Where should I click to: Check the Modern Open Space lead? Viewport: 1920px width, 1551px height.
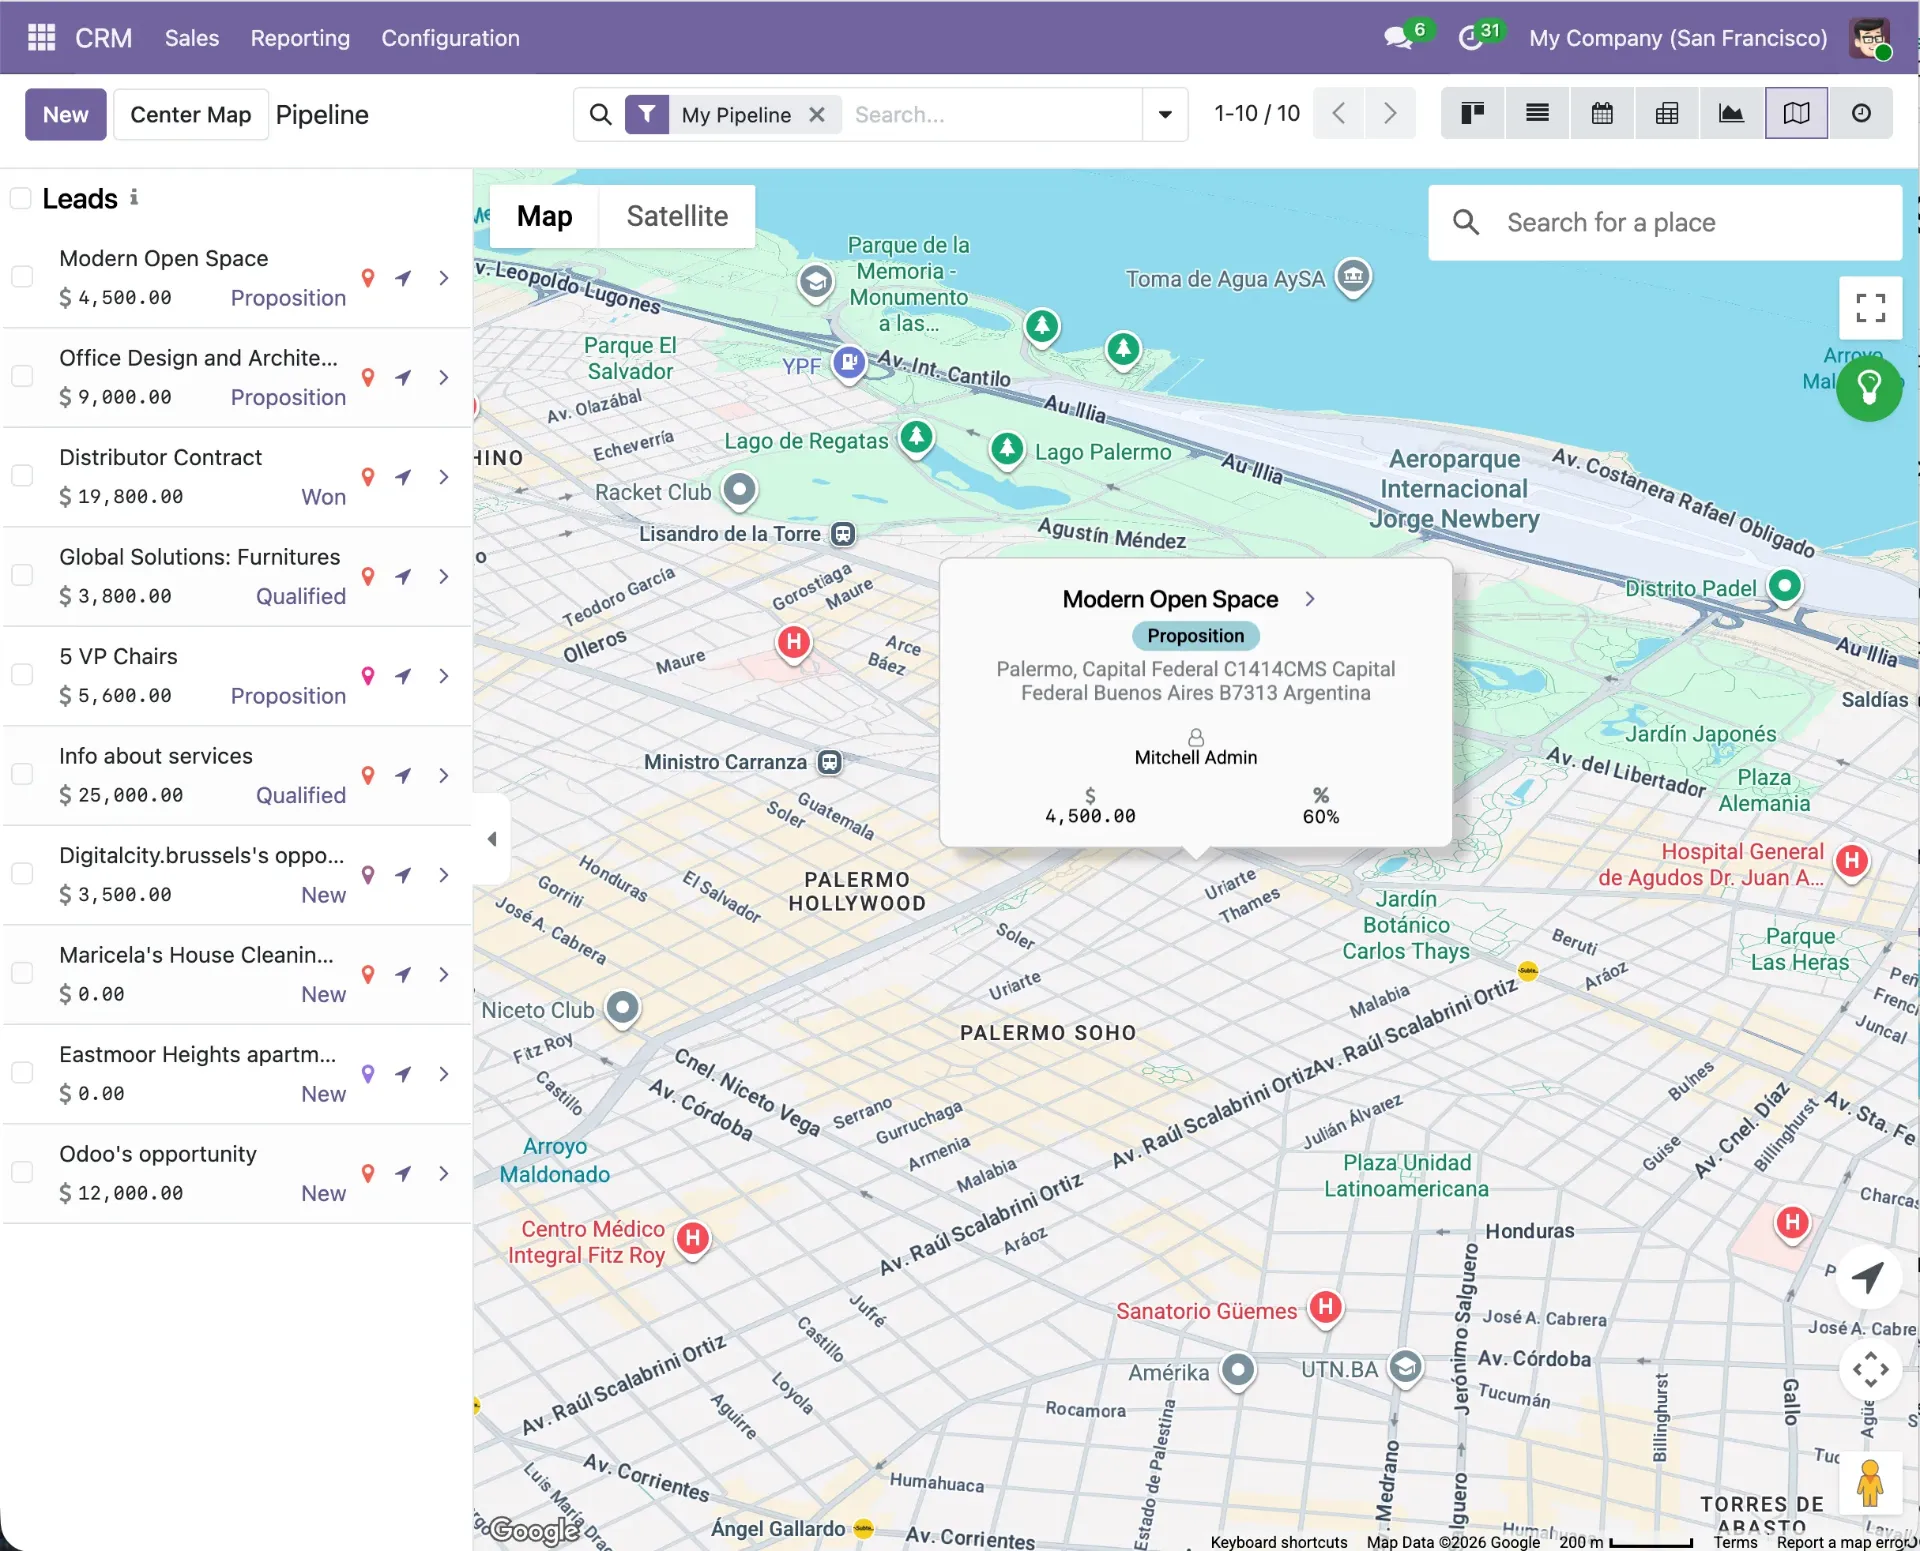pyautogui.click(x=22, y=277)
